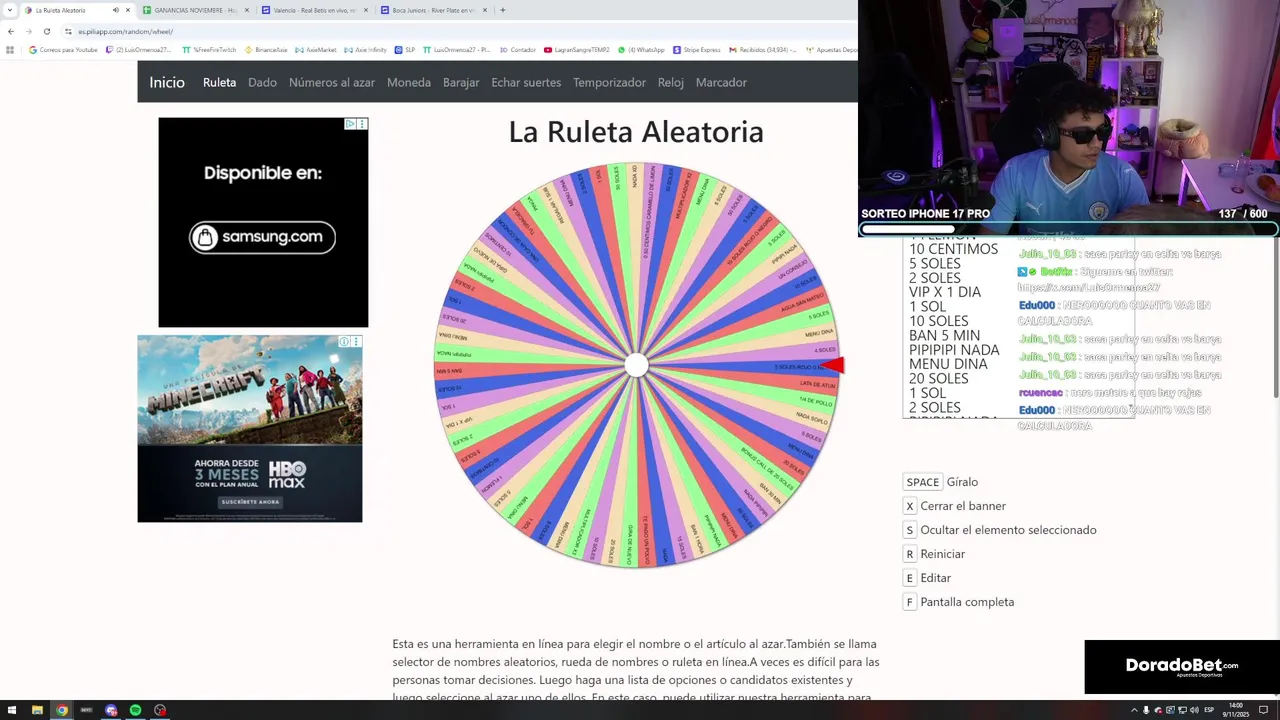This screenshot has width=1280, height=720.
Task: Click the chat panel scrollbar
Action: click(1276, 320)
